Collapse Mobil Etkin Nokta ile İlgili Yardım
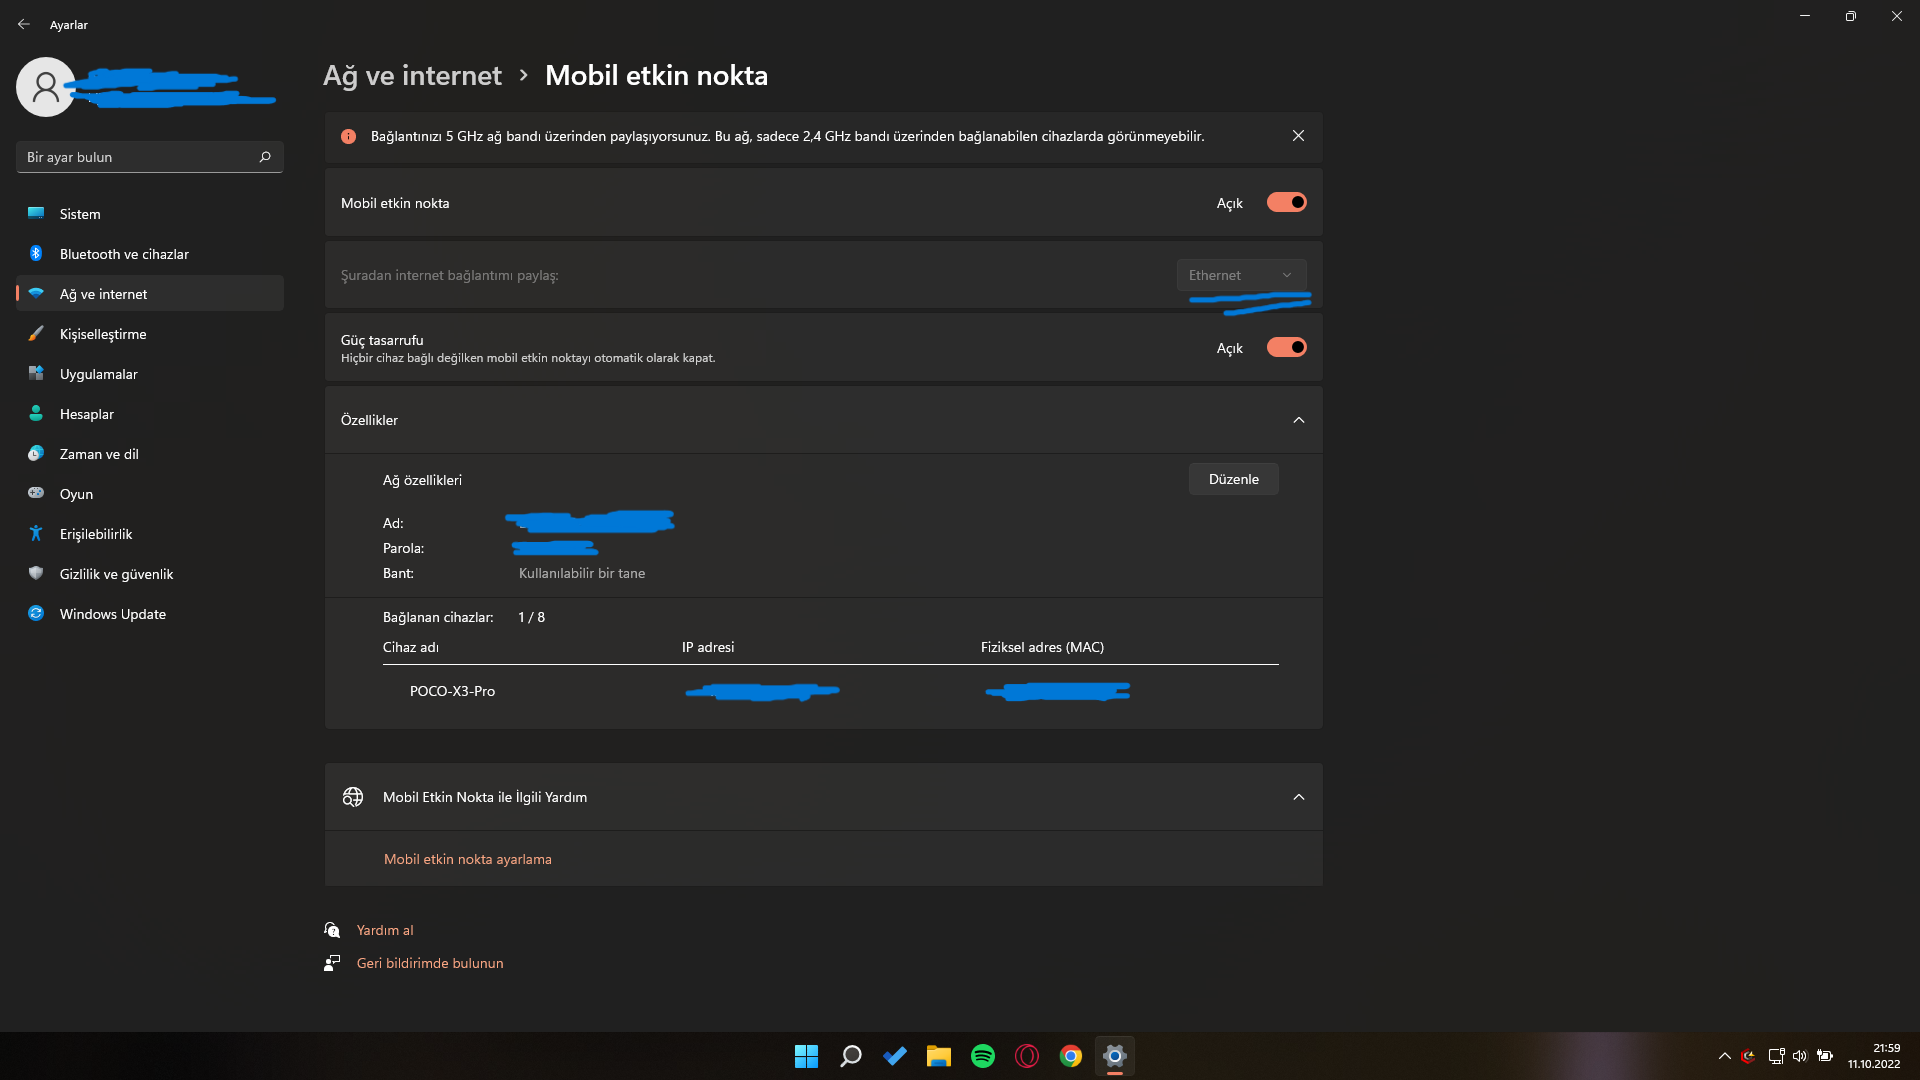 click(1298, 797)
